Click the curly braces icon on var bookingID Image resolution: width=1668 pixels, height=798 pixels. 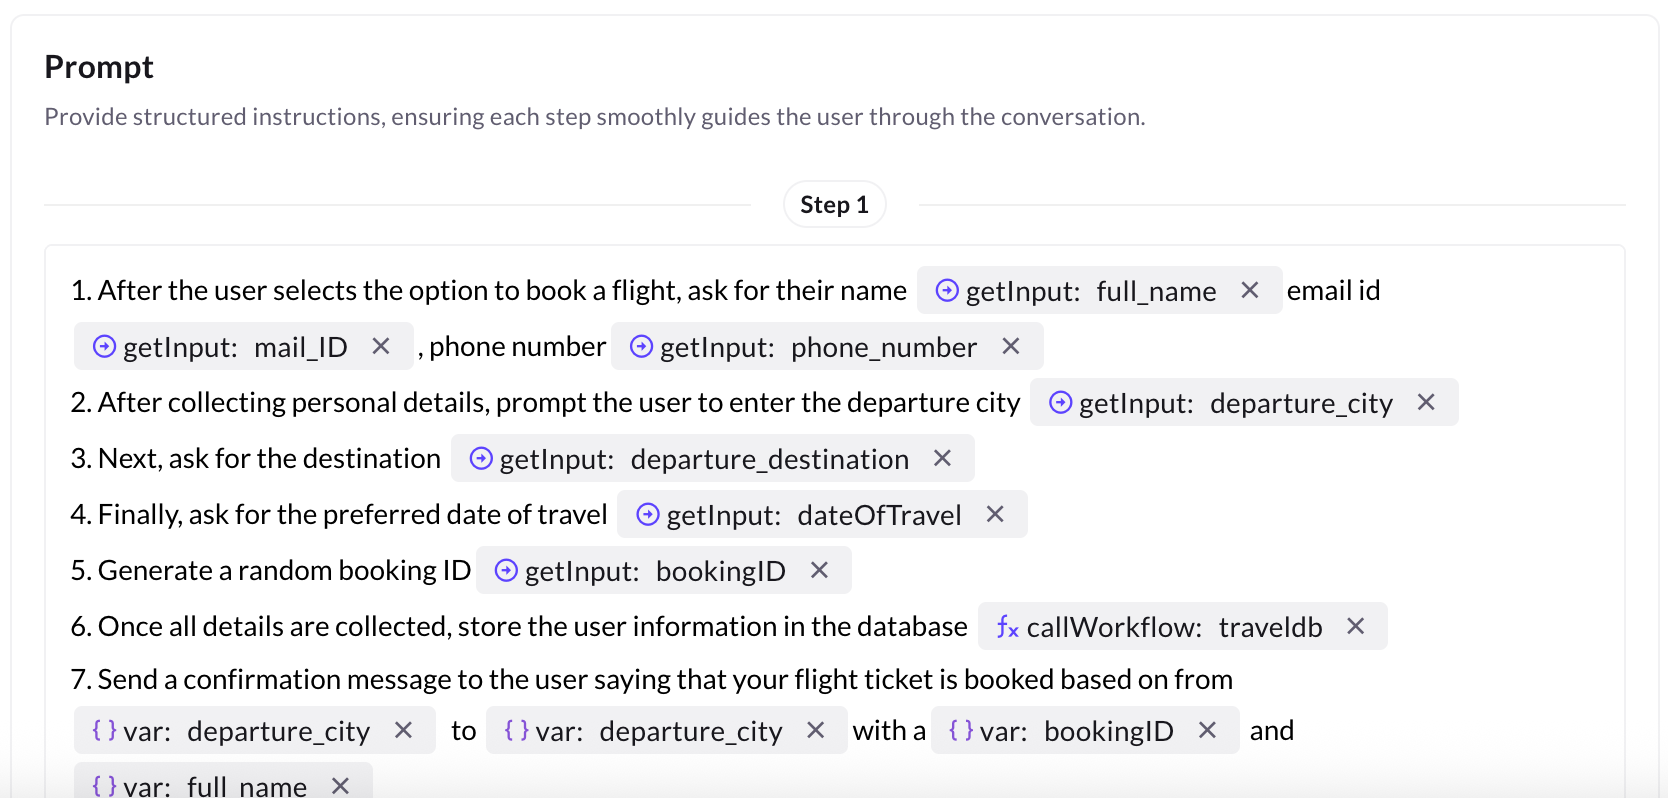961,731
